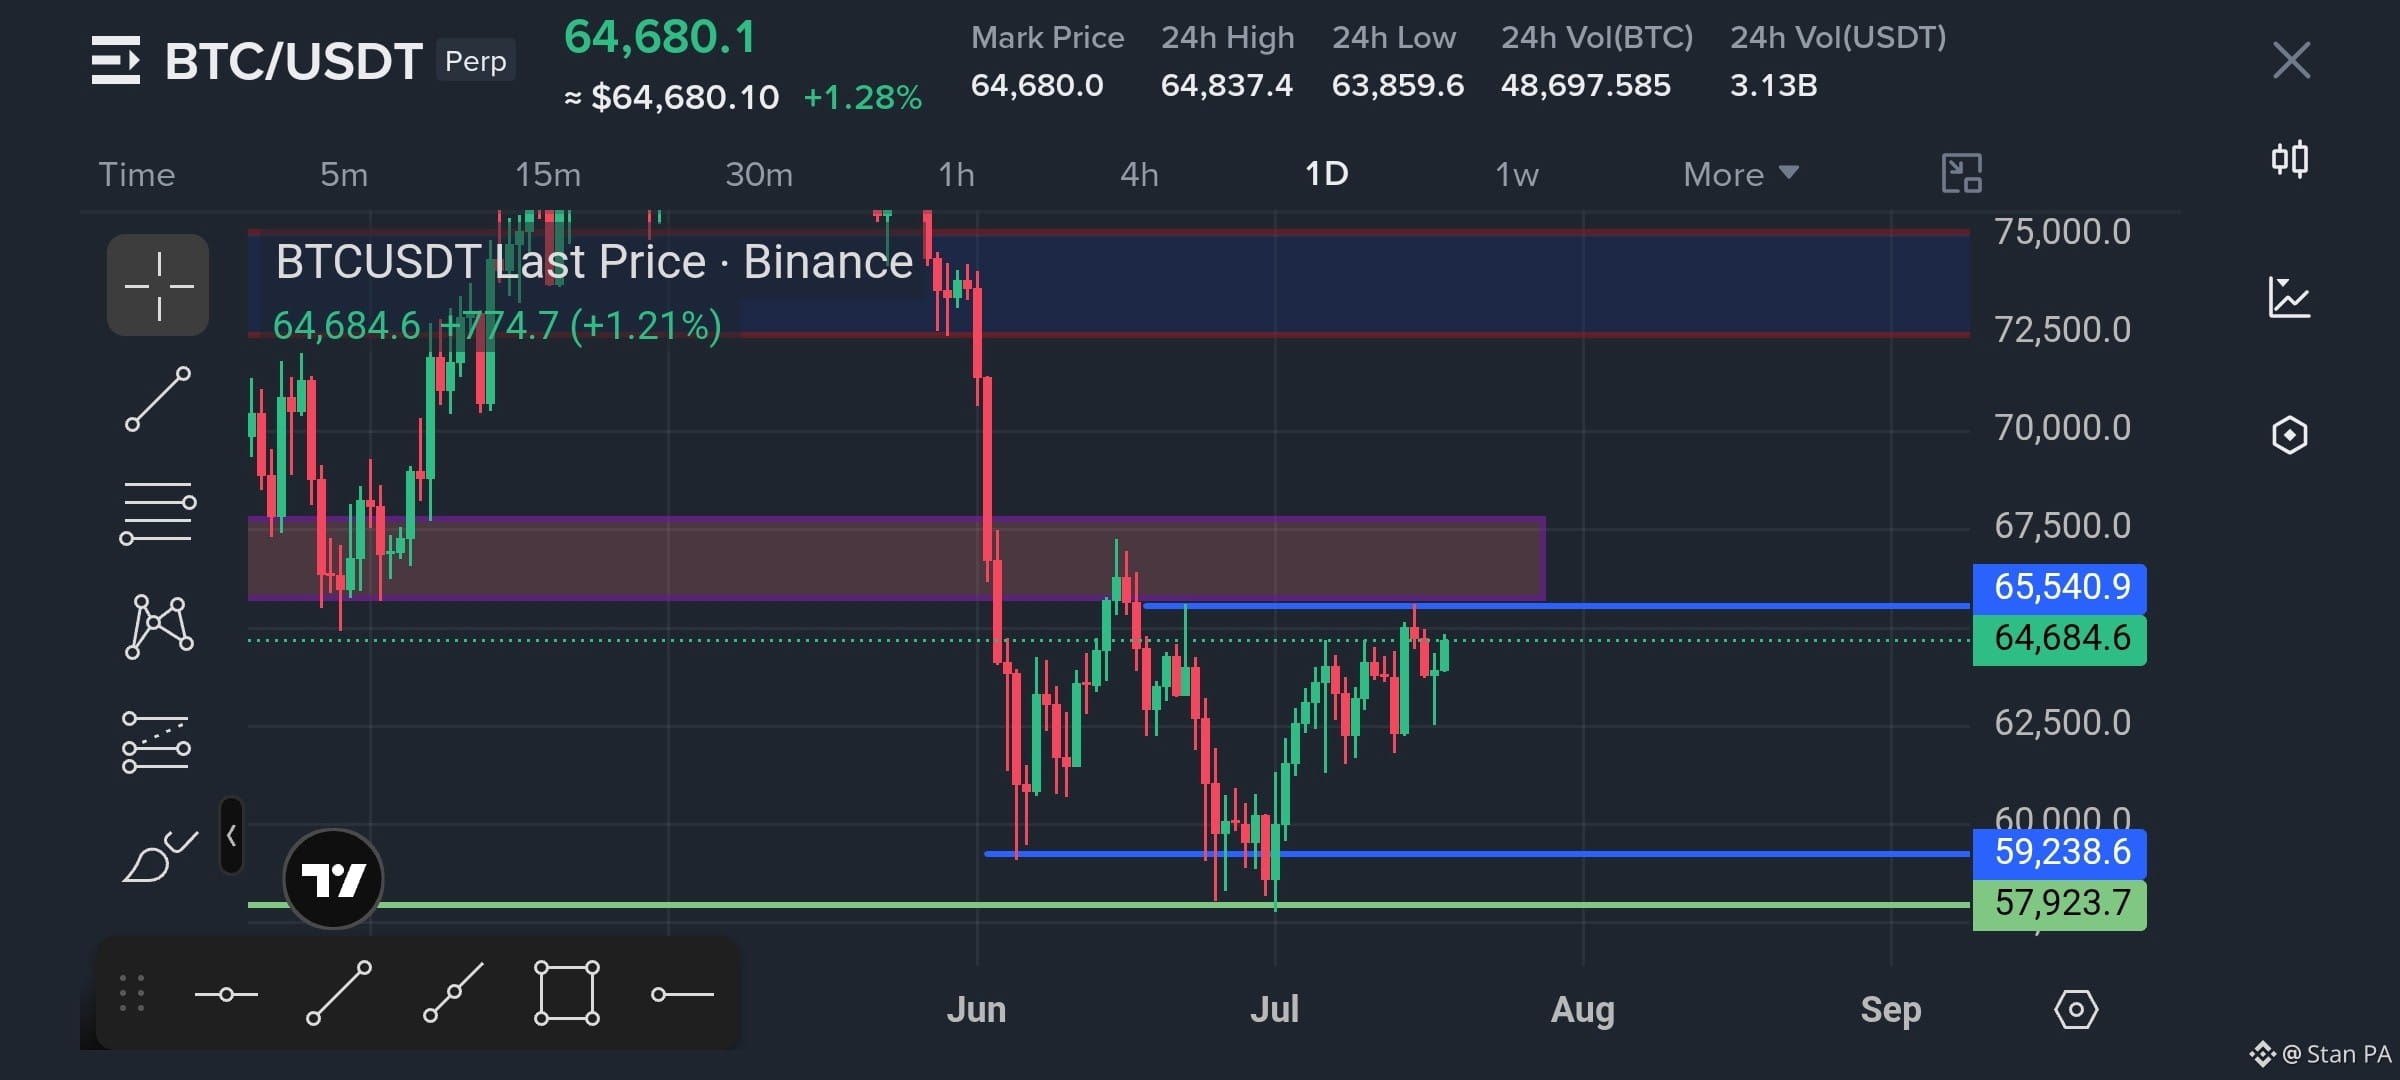
Task: Open the market list menu icon
Action: (116, 60)
